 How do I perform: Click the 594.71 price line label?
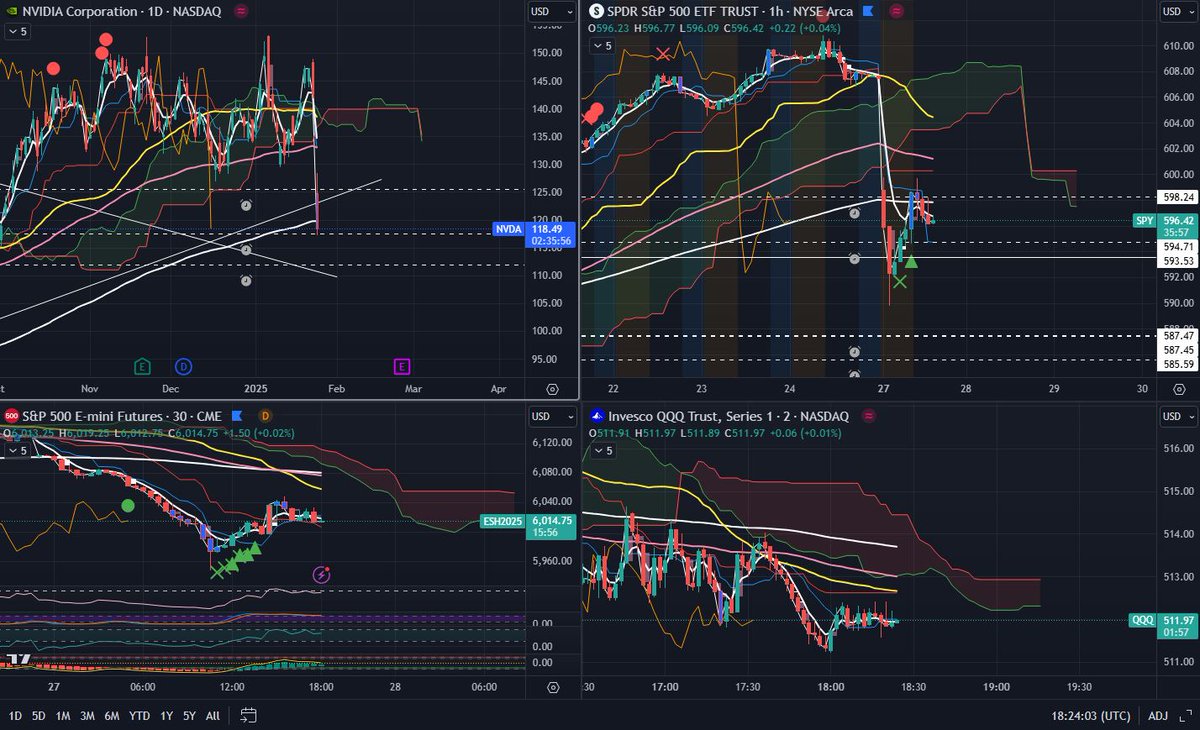point(1177,245)
